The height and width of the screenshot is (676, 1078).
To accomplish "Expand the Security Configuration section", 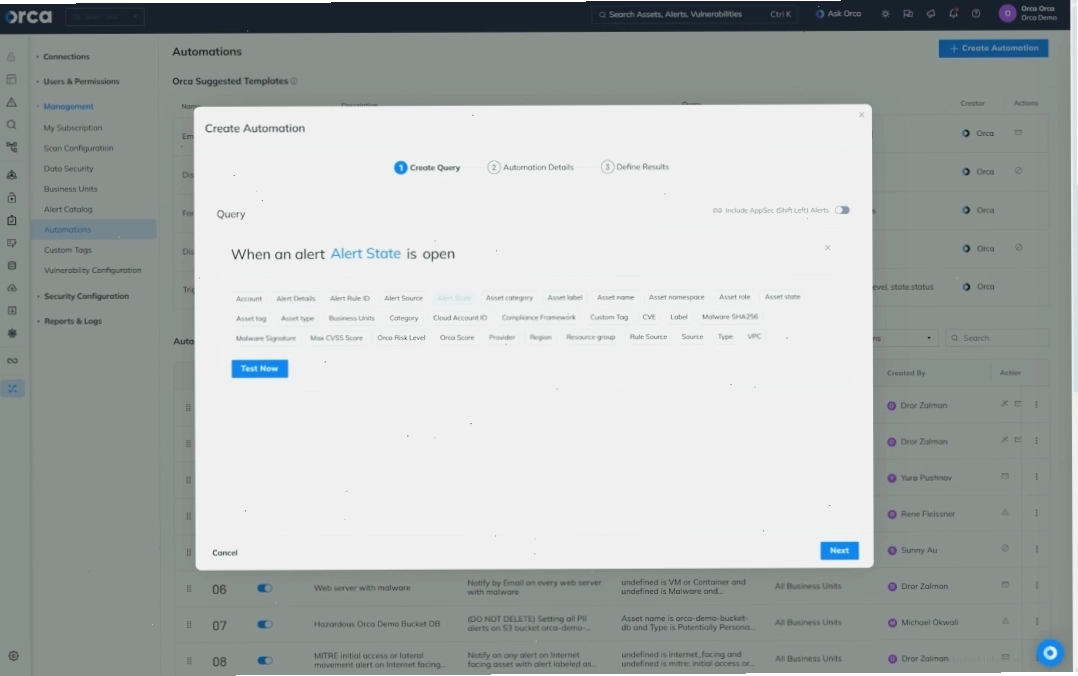I will tap(86, 296).
